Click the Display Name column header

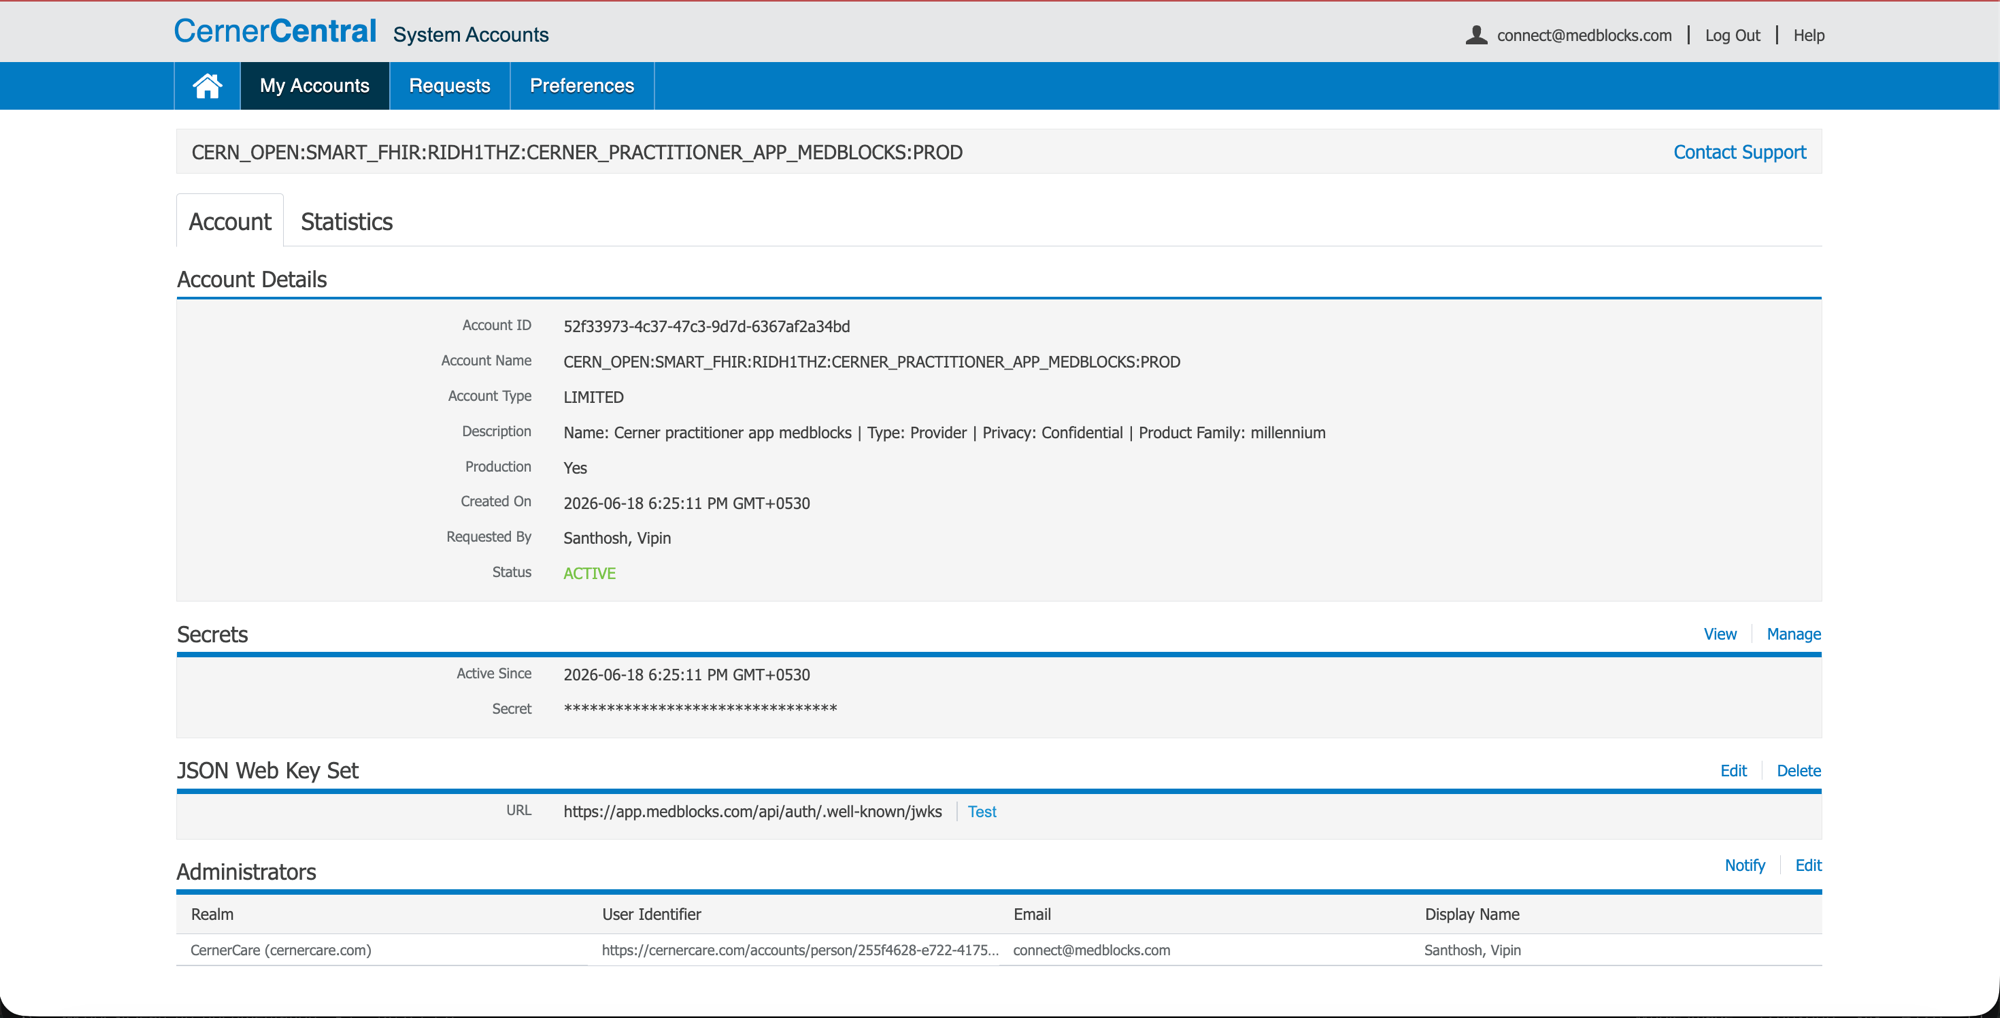click(1472, 914)
